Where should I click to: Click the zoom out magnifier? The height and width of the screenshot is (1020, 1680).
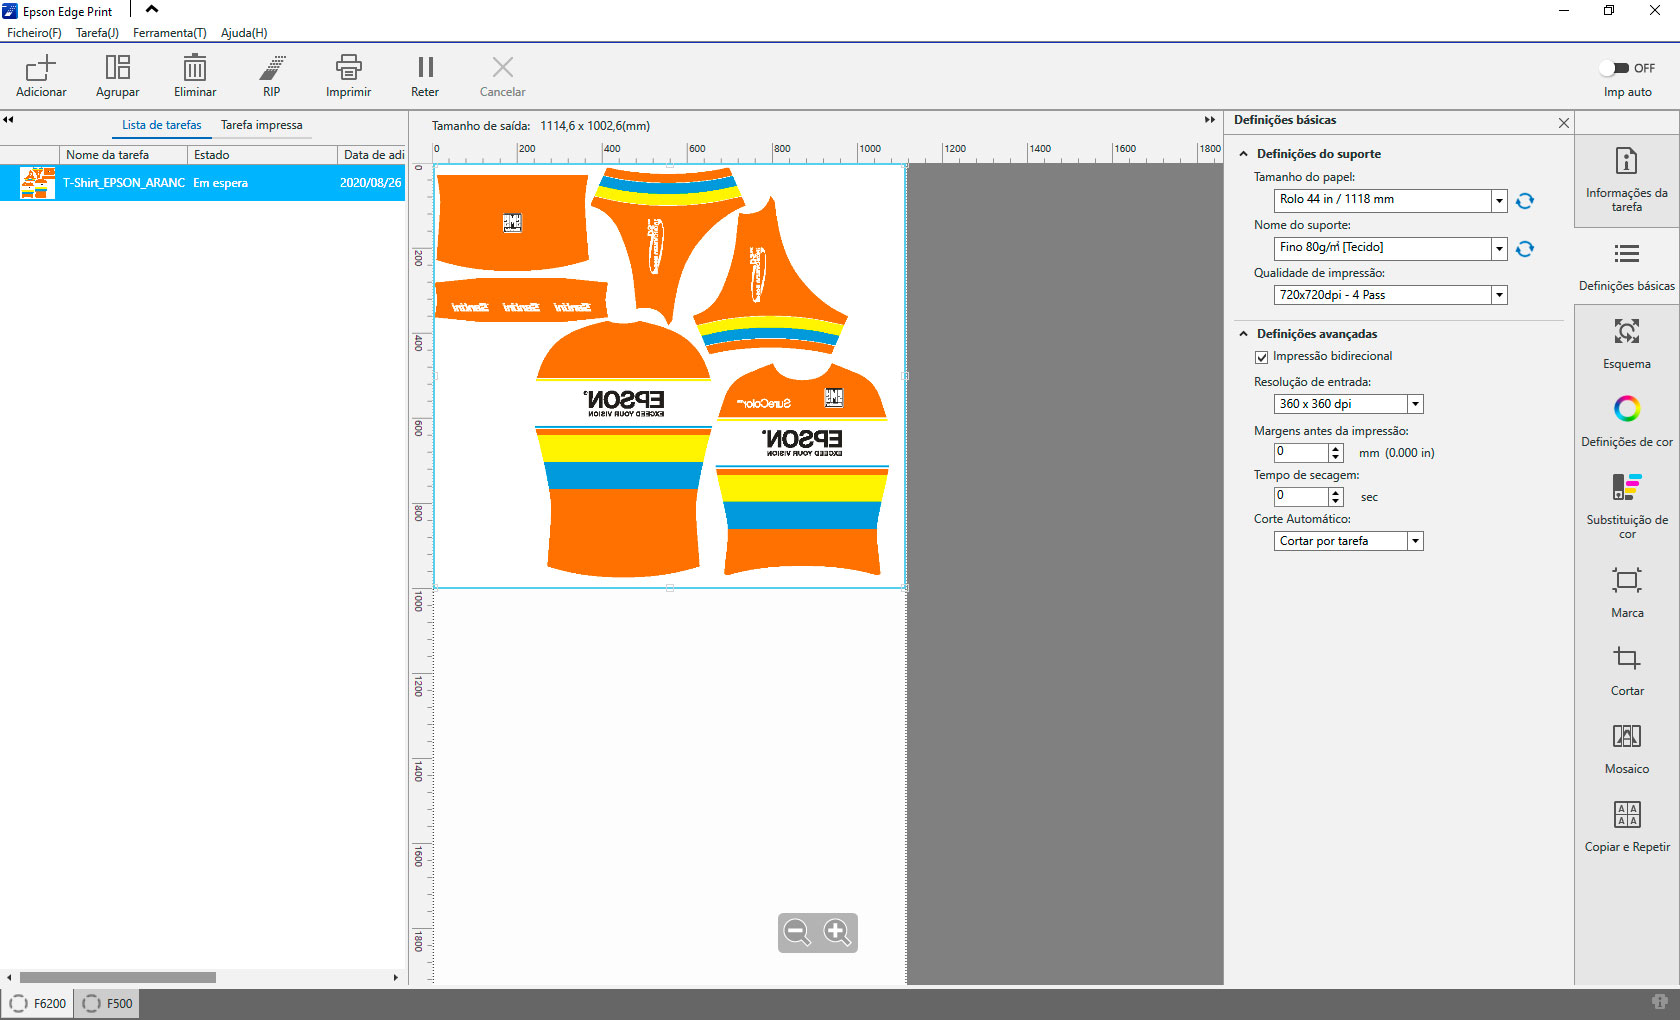click(797, 933)
